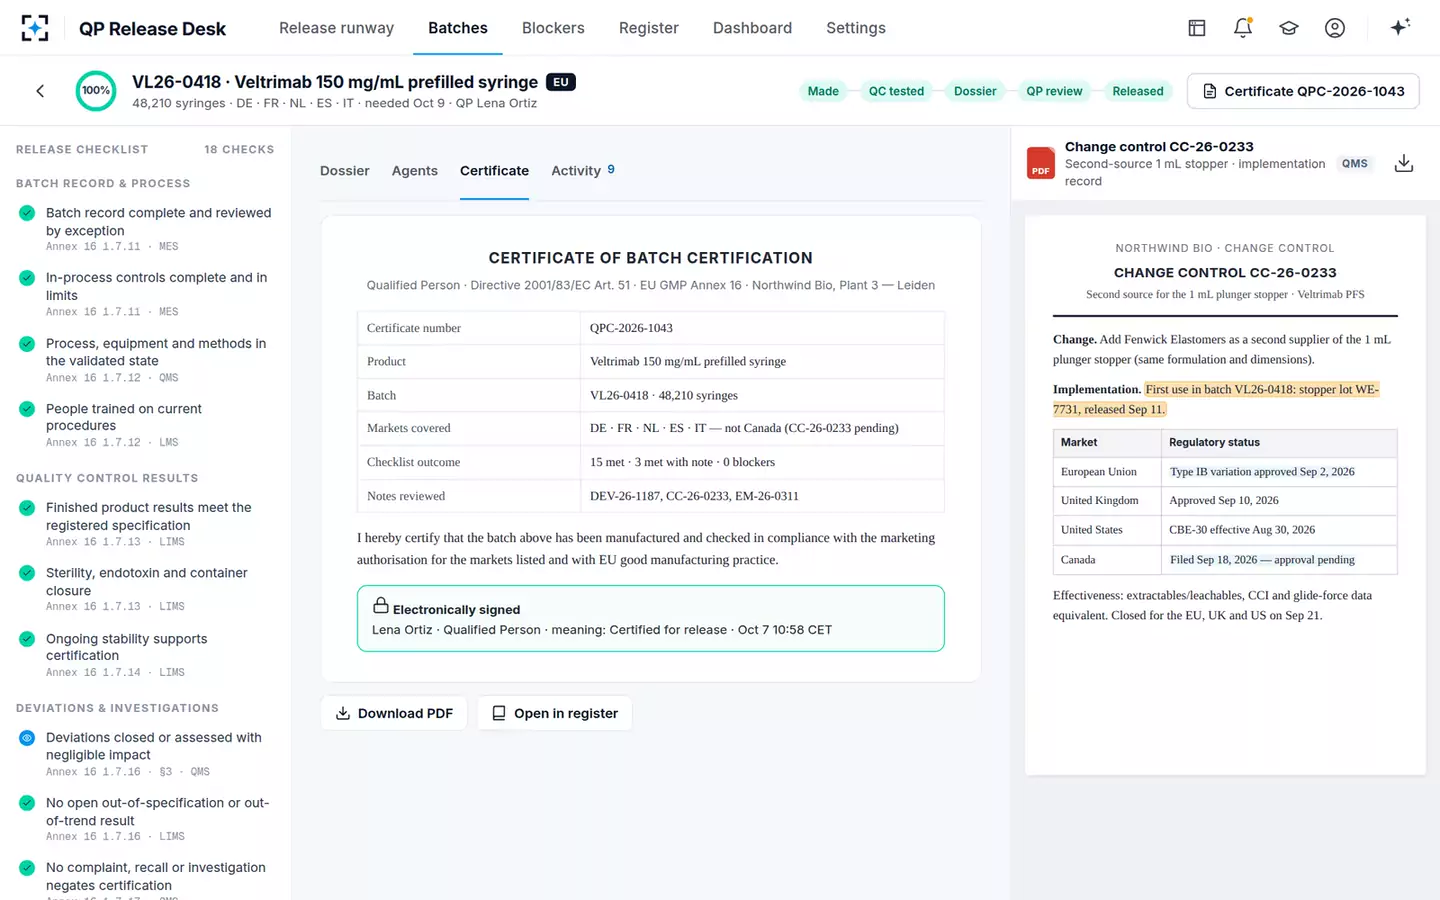Click Canada Filed Sep 18, 2026 status cell

[1279, 560]
